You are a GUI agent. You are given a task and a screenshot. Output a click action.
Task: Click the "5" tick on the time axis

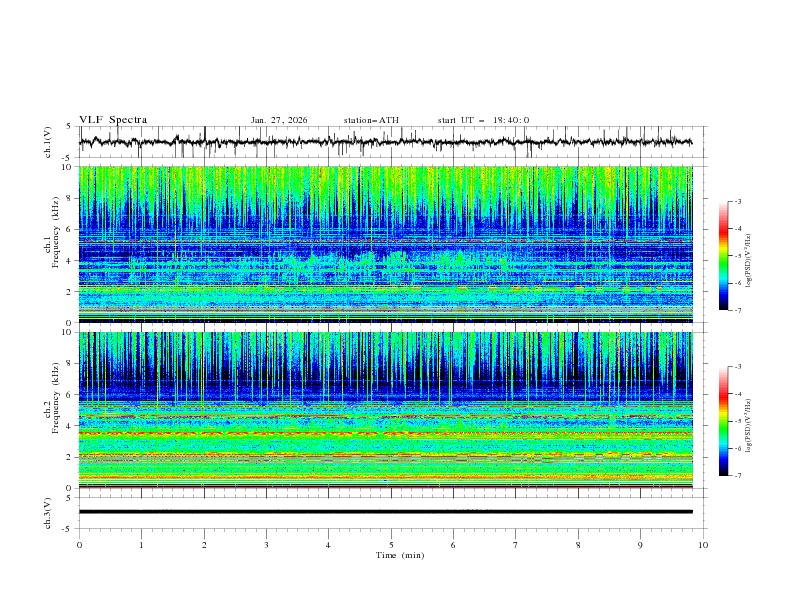click(x=391, y=545)
